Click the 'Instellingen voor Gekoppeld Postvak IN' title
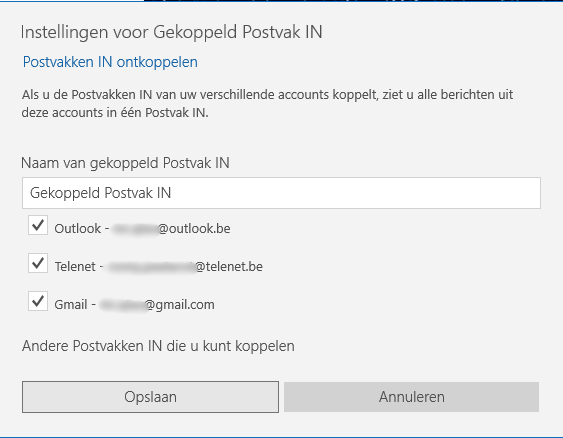This screenshot has height=438, width=563. click(172, 32)
